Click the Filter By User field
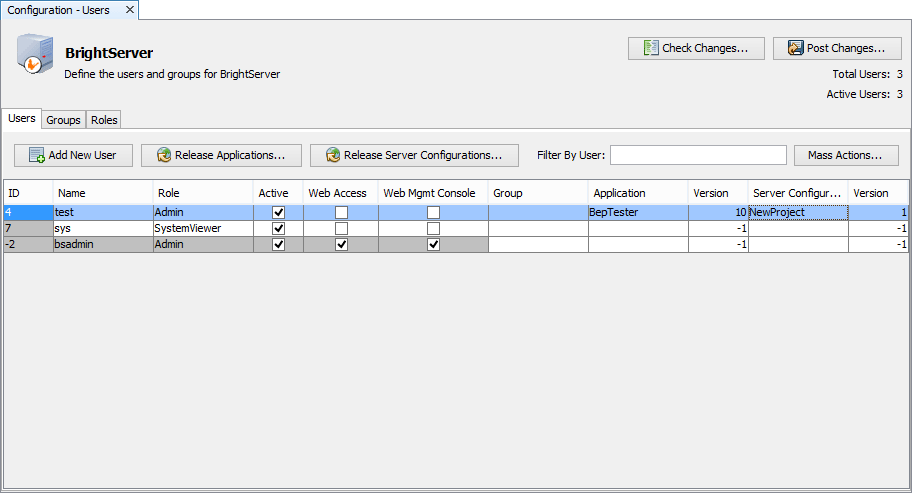The height and width of the screenshot is (493, 912). coord(698,155)
